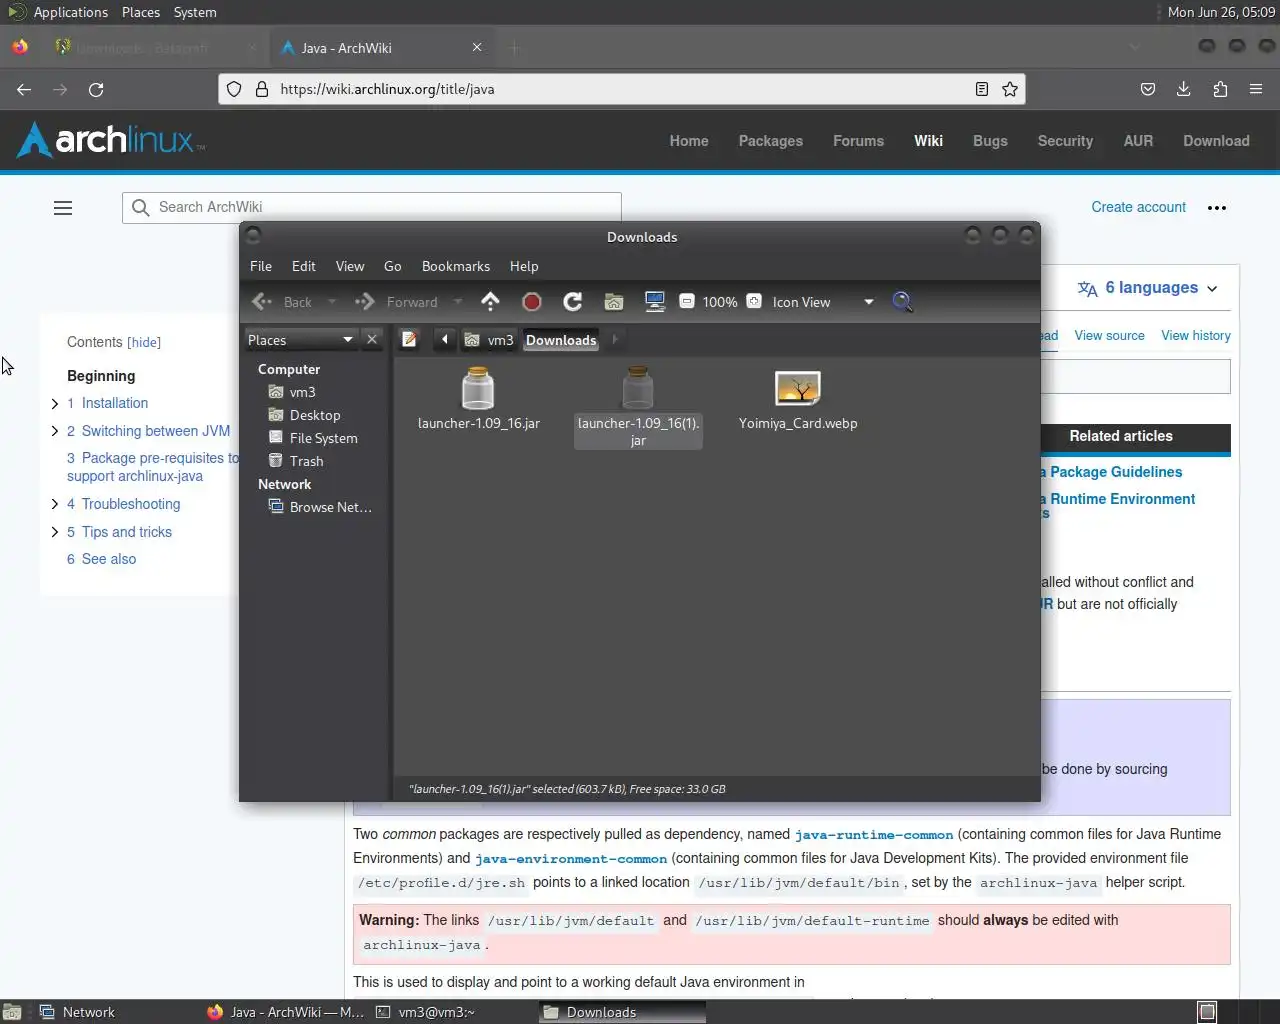Toggle reader view in the address bar
Viewport: 1280px width, 1024px height.
982,89
